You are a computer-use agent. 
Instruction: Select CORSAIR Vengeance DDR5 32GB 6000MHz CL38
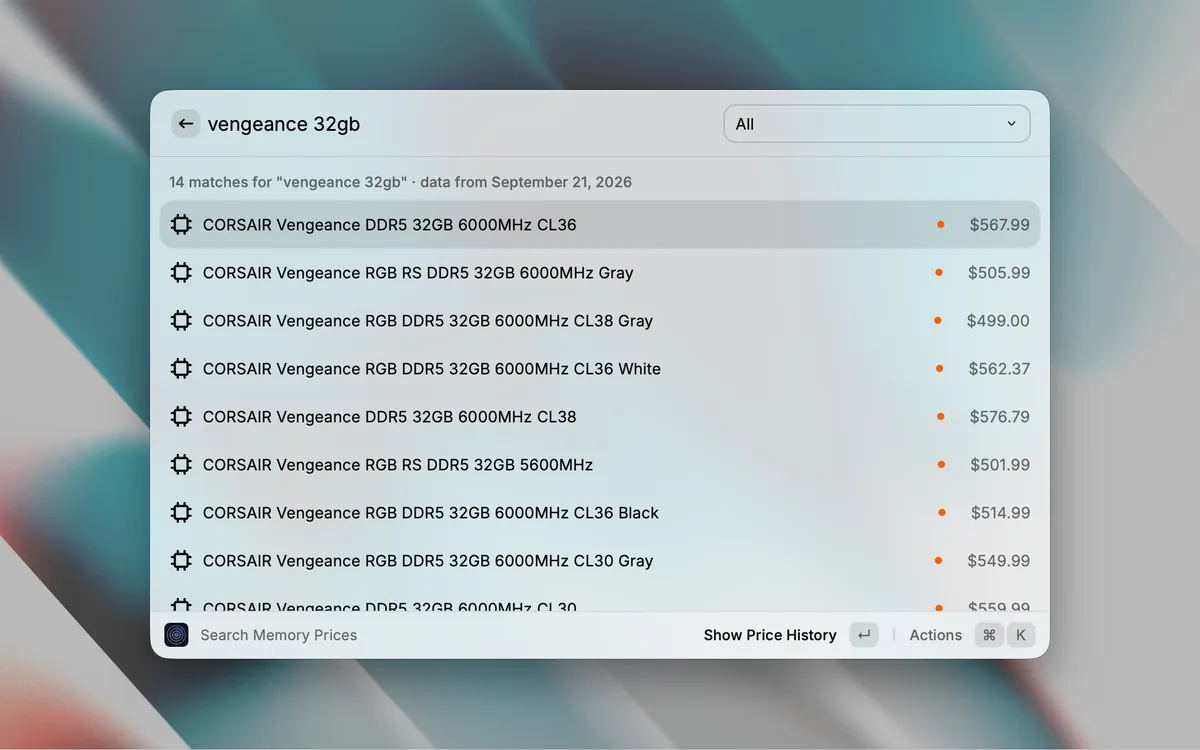click(600, 417)
